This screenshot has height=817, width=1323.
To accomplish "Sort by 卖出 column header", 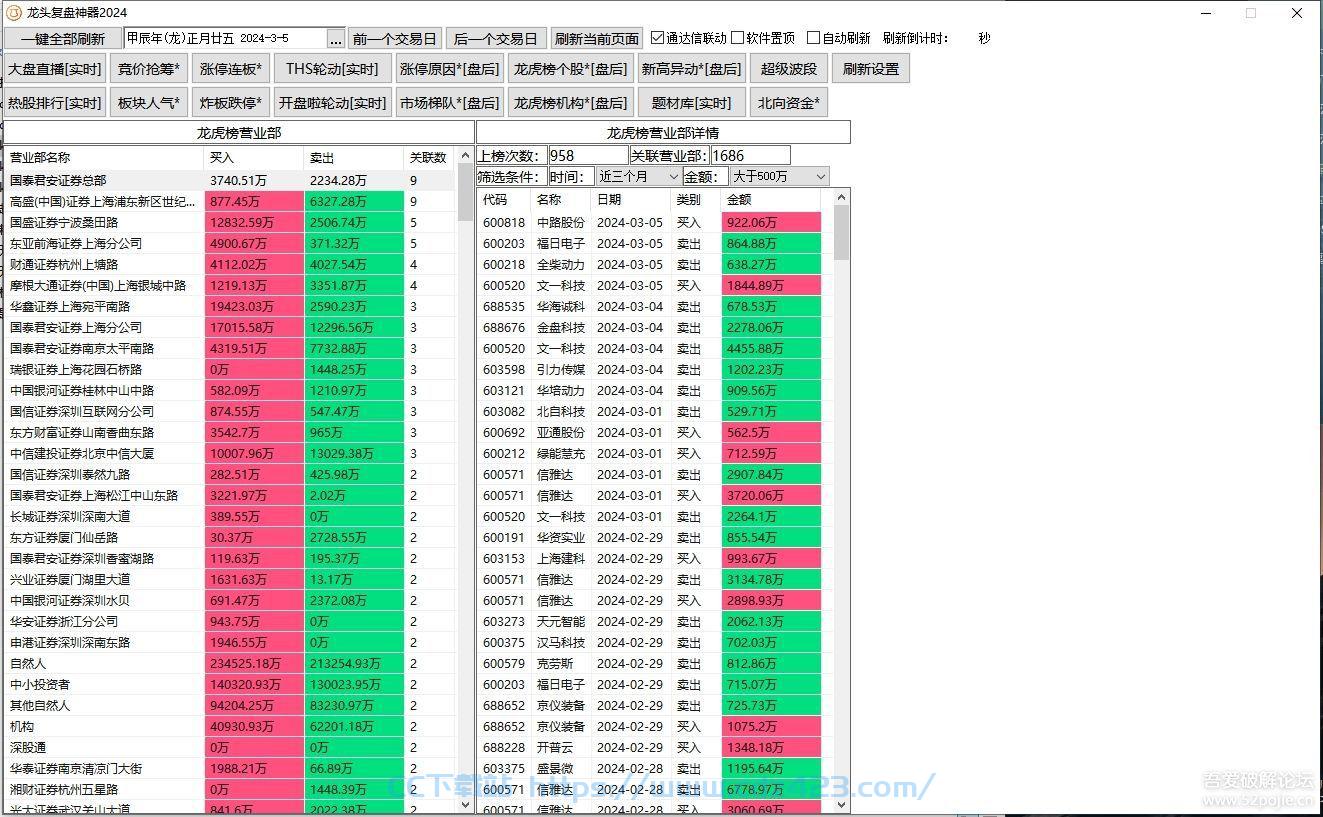I will click(354, 158).
